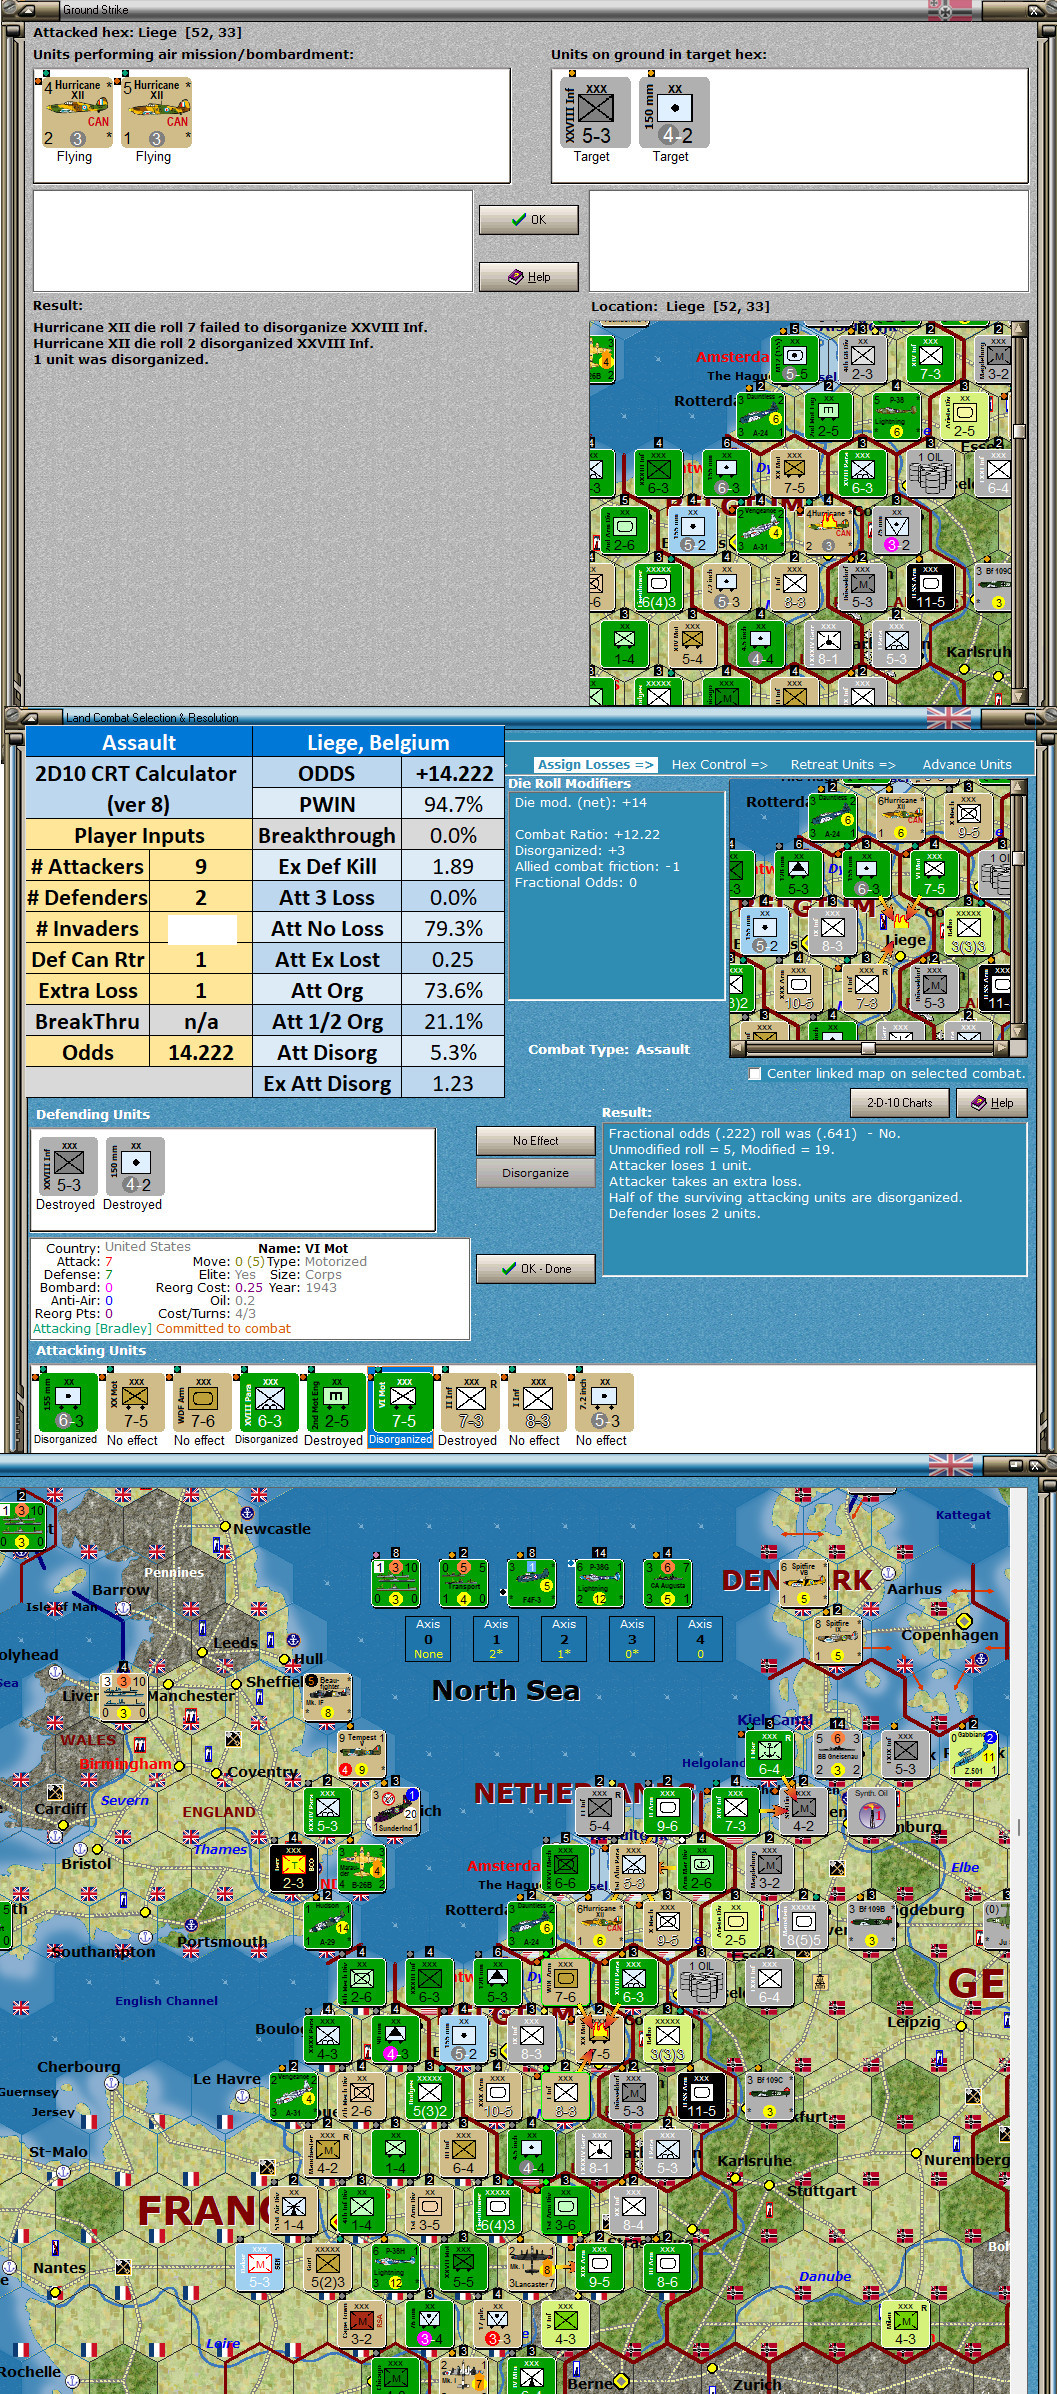Select naval unit above Axis 0 box
Screen dimensions: 1057x2394
click(x=396, y=1583)
